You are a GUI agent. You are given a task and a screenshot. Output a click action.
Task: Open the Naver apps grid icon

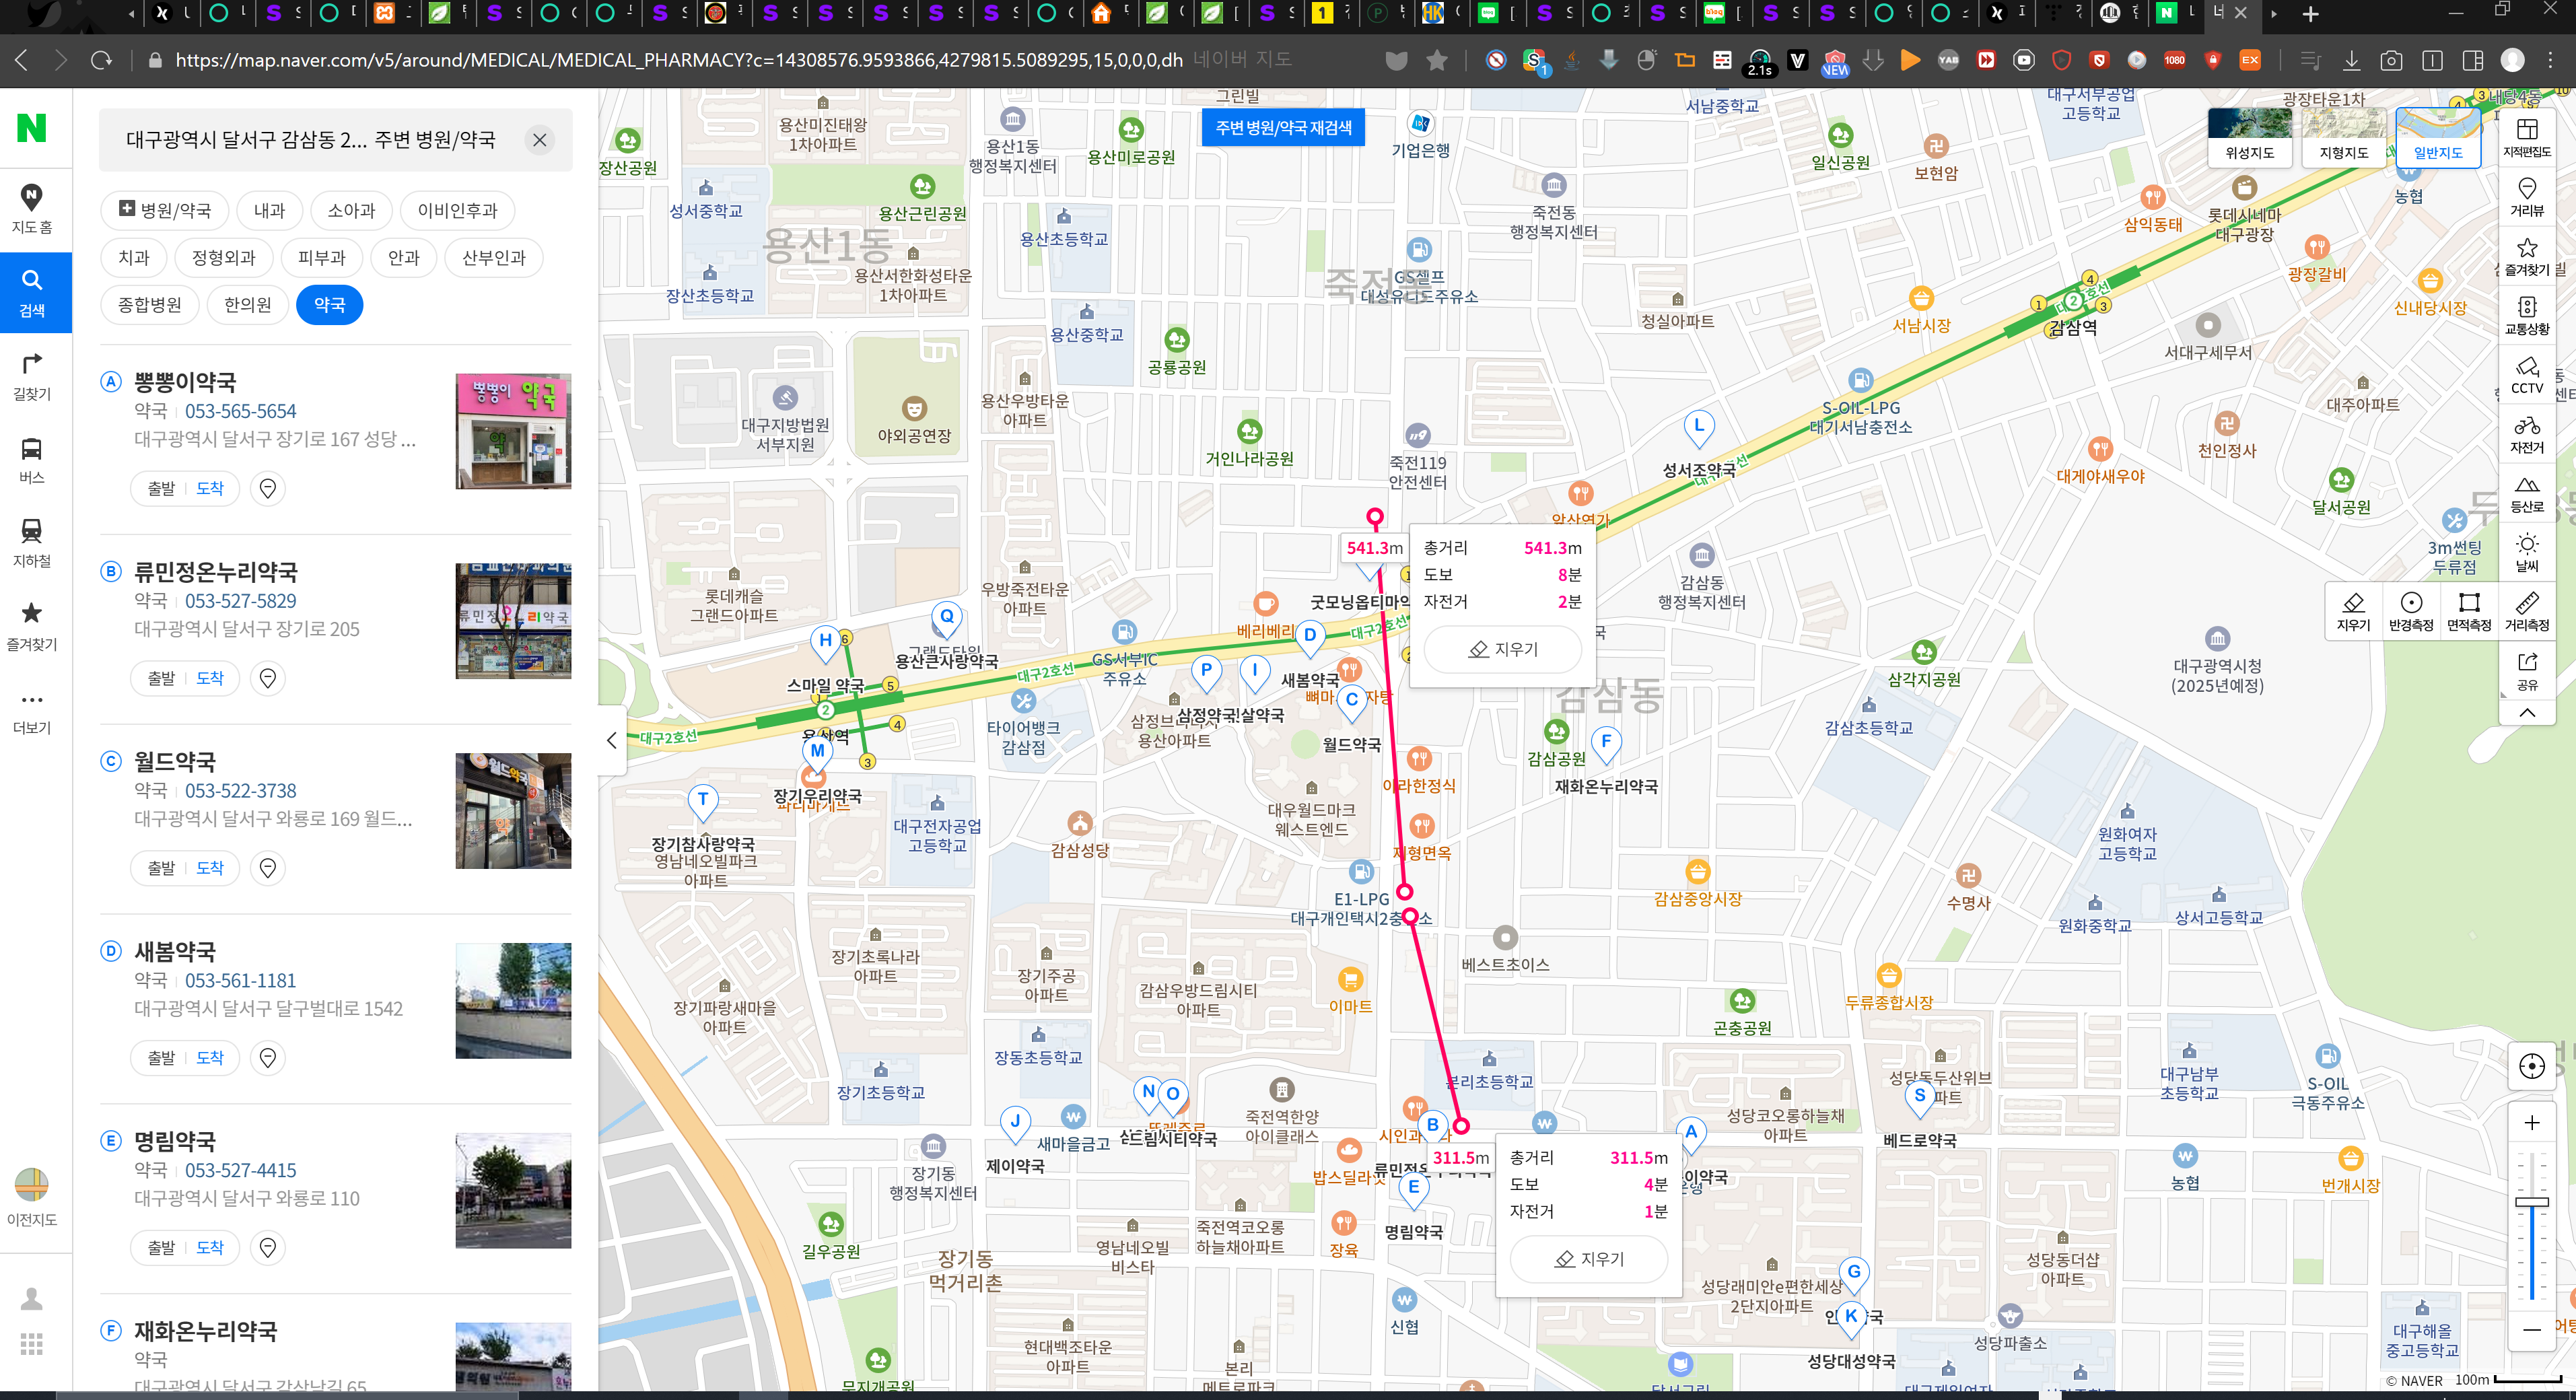pos(32,1344)
